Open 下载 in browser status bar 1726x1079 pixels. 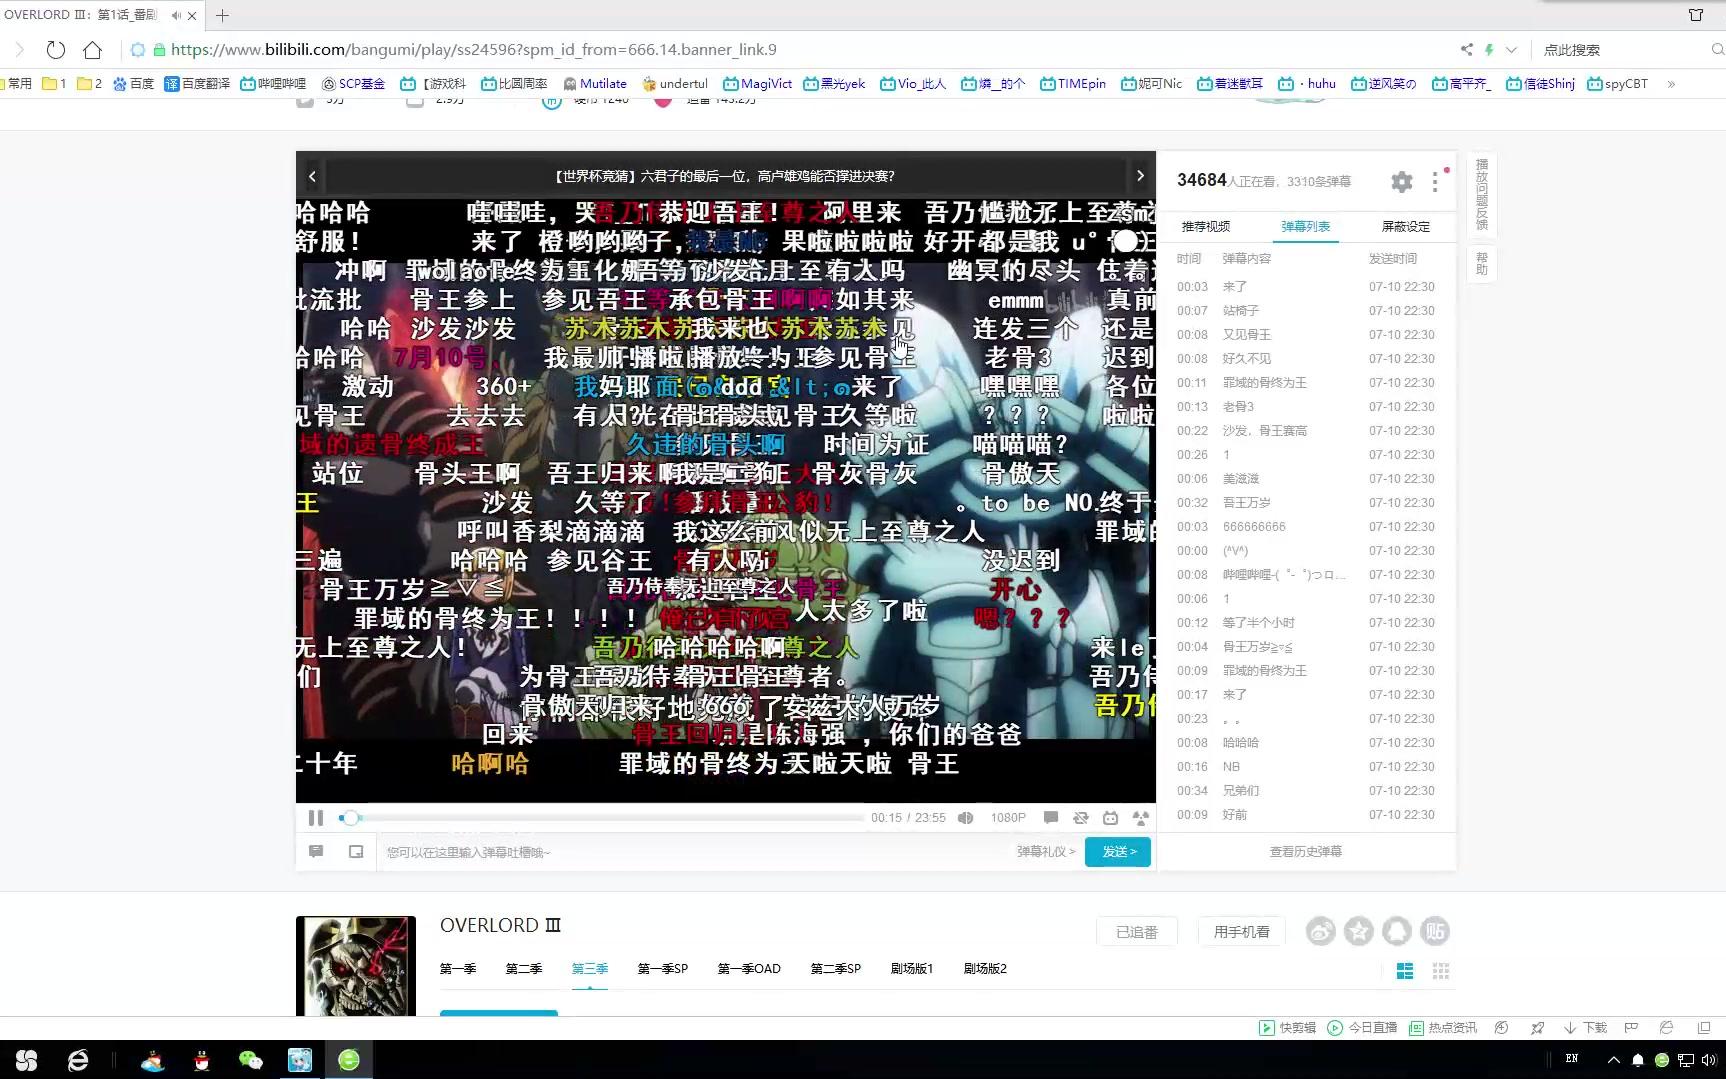tap(1586, 1028)
